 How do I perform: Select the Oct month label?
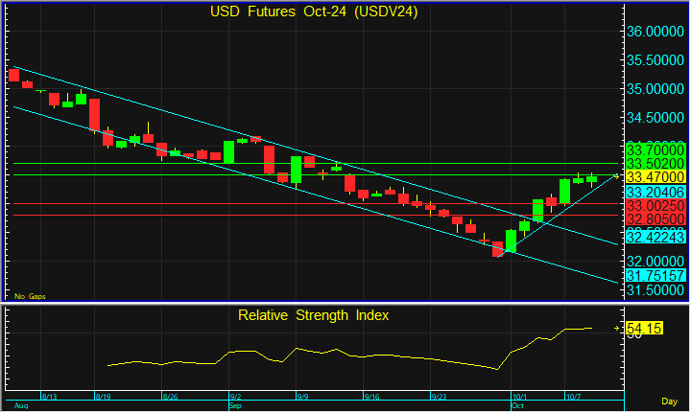pyautogui.click(x=517, y=406)
